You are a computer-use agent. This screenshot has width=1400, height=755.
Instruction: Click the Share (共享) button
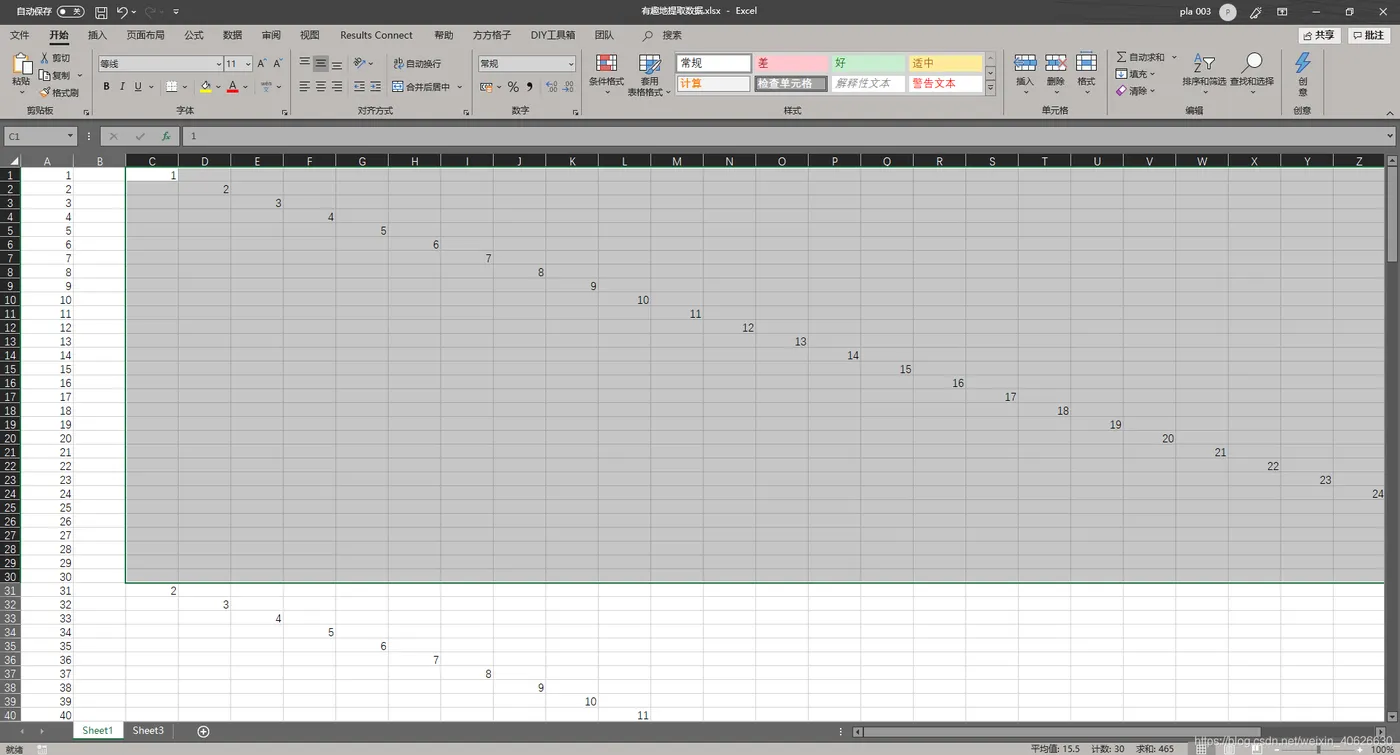click(x=1319, y=35)
